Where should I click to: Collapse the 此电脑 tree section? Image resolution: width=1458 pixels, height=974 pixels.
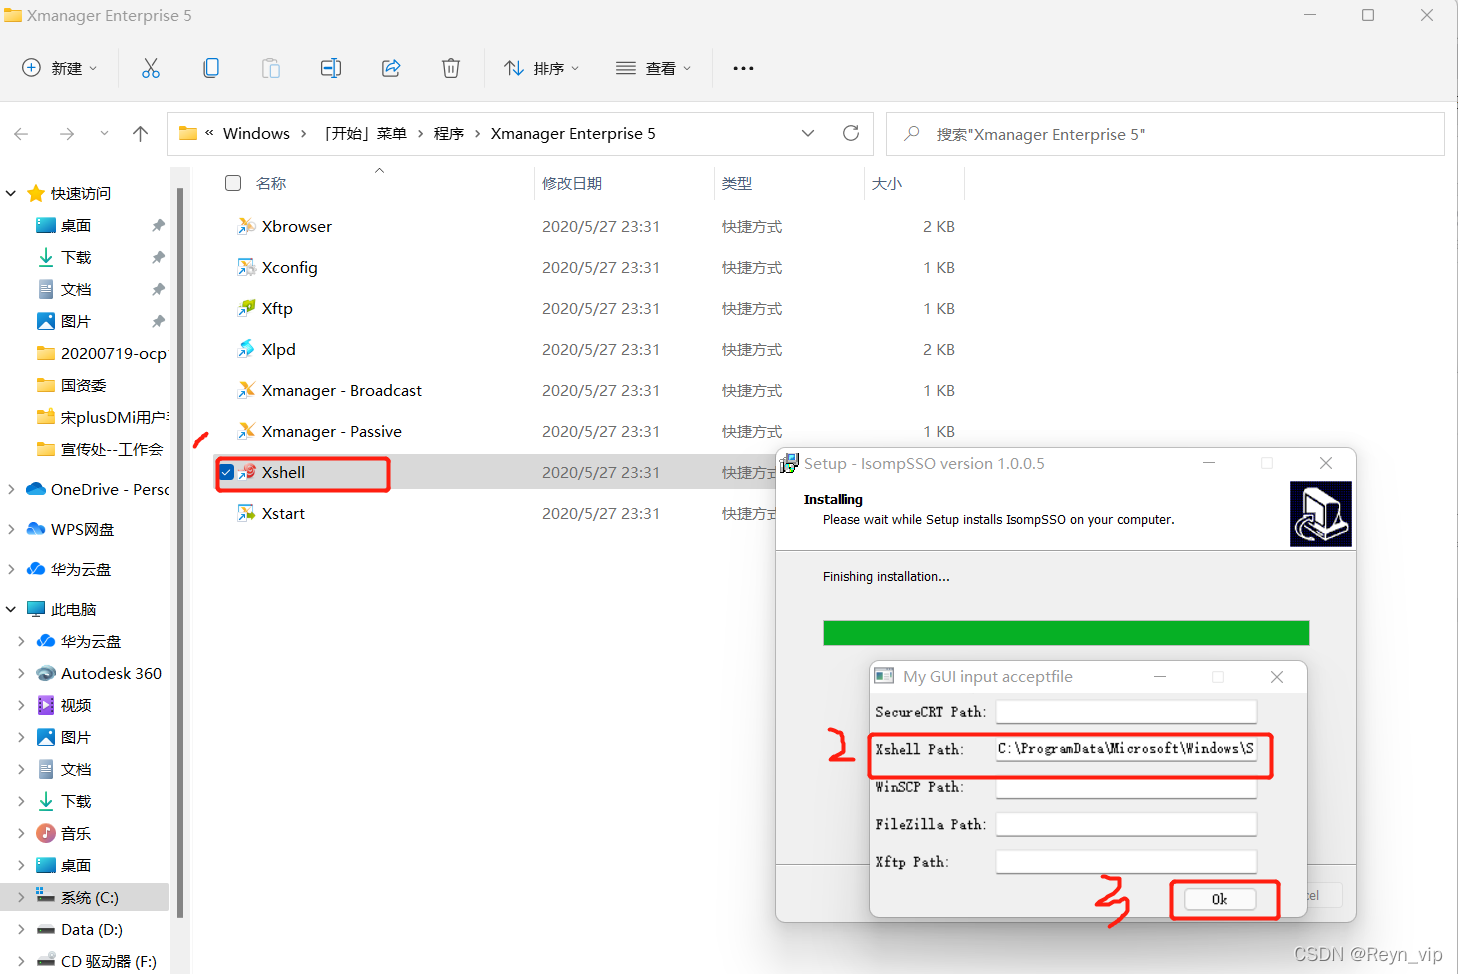coord(11,609)
